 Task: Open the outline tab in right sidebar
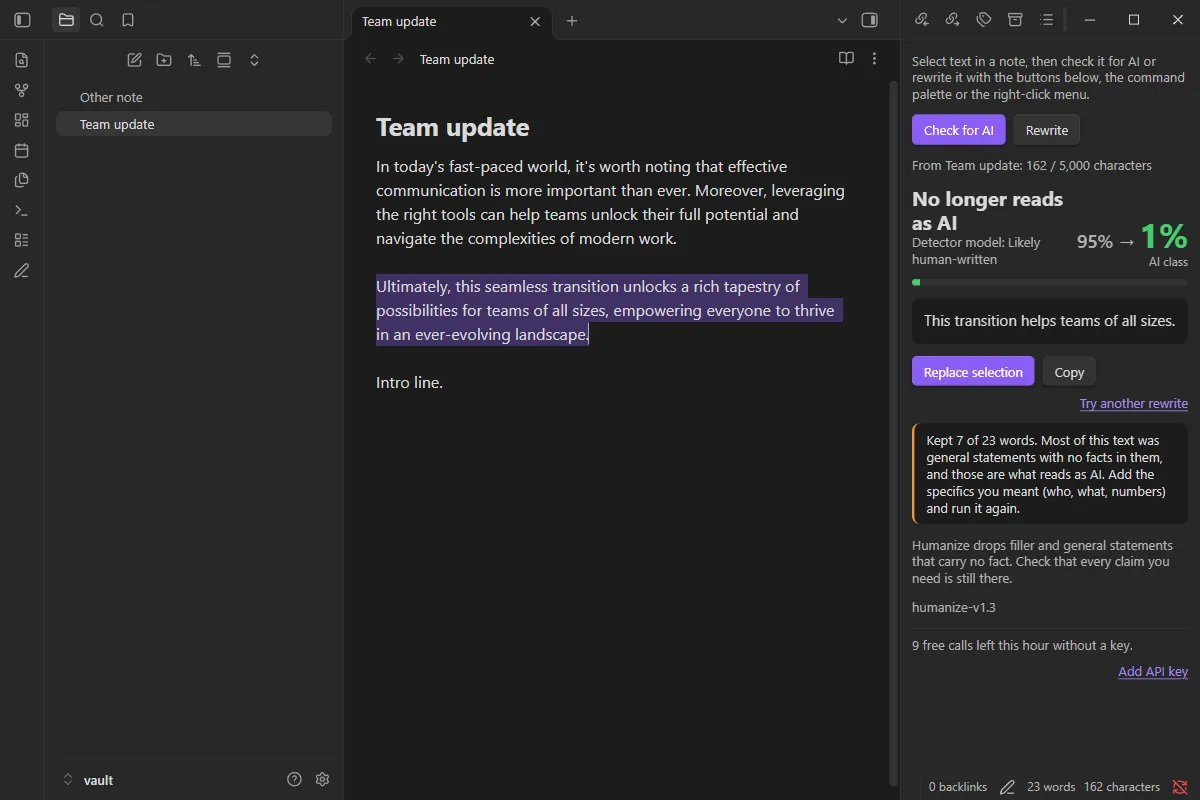click(x=1046, y=20)
